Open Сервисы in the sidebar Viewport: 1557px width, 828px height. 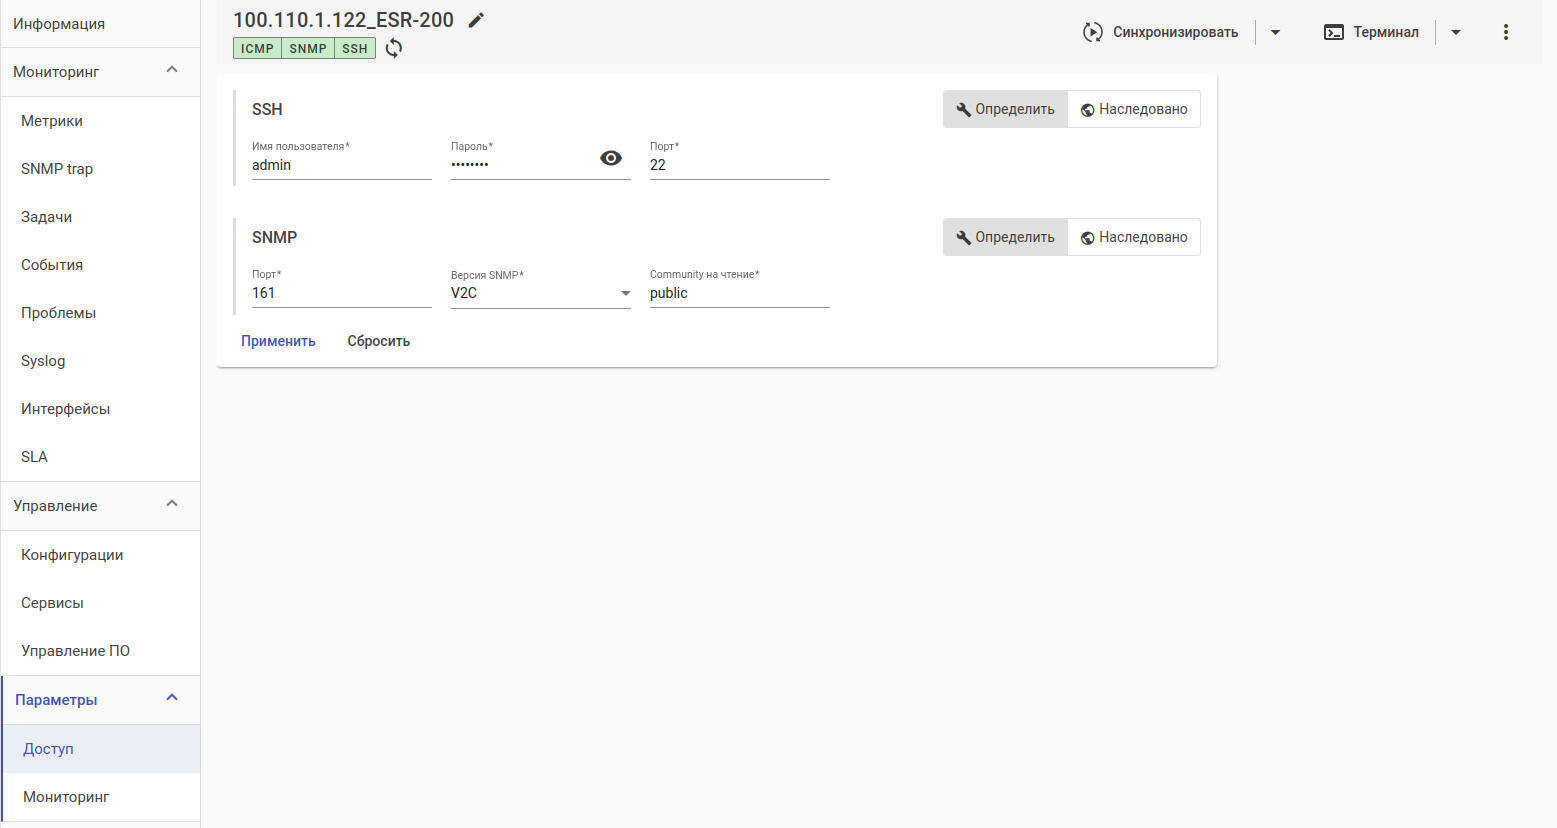[100, 603]
